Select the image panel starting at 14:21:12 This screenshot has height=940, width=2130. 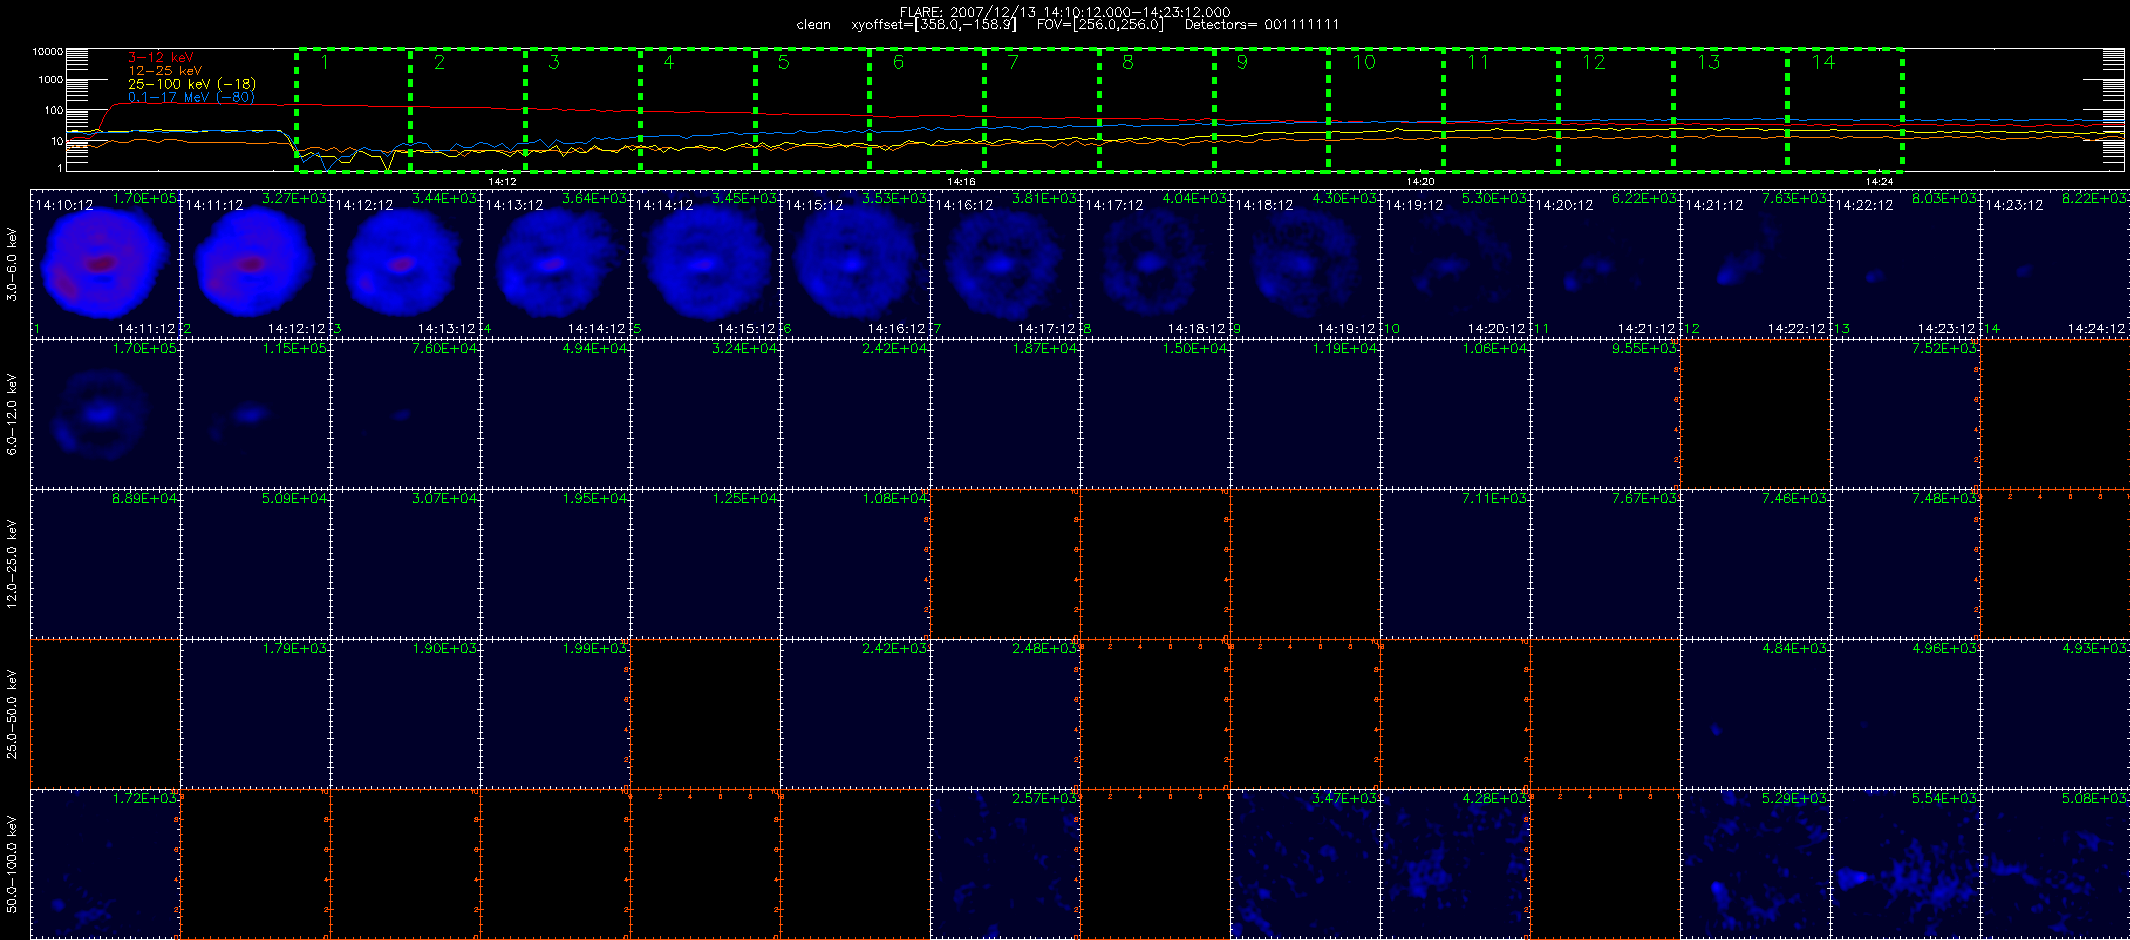click(x=1755, y=264)
